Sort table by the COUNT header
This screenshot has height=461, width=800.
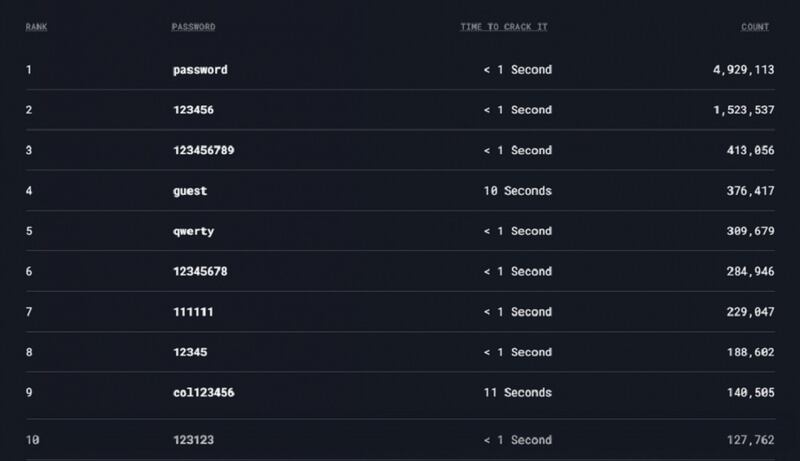[755, 27]
